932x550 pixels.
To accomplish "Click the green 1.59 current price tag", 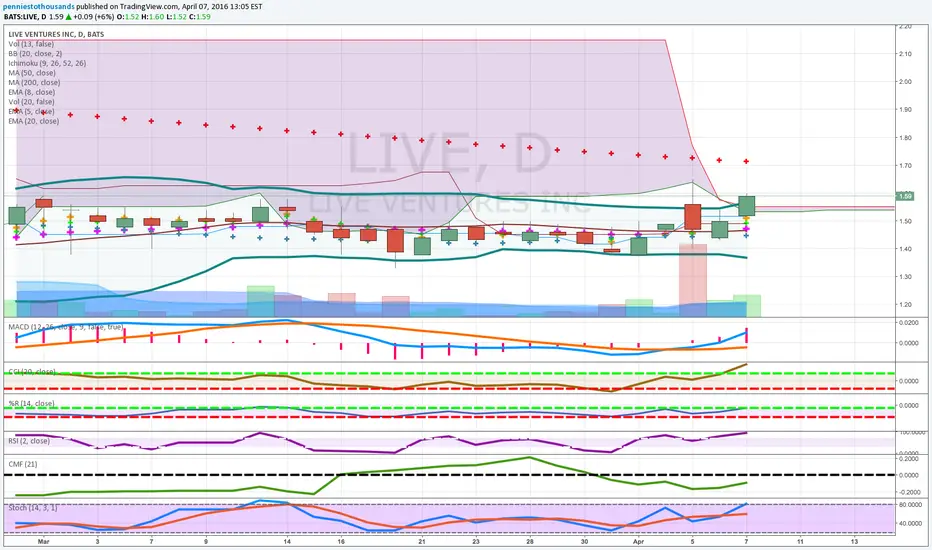I will point(905,196).
